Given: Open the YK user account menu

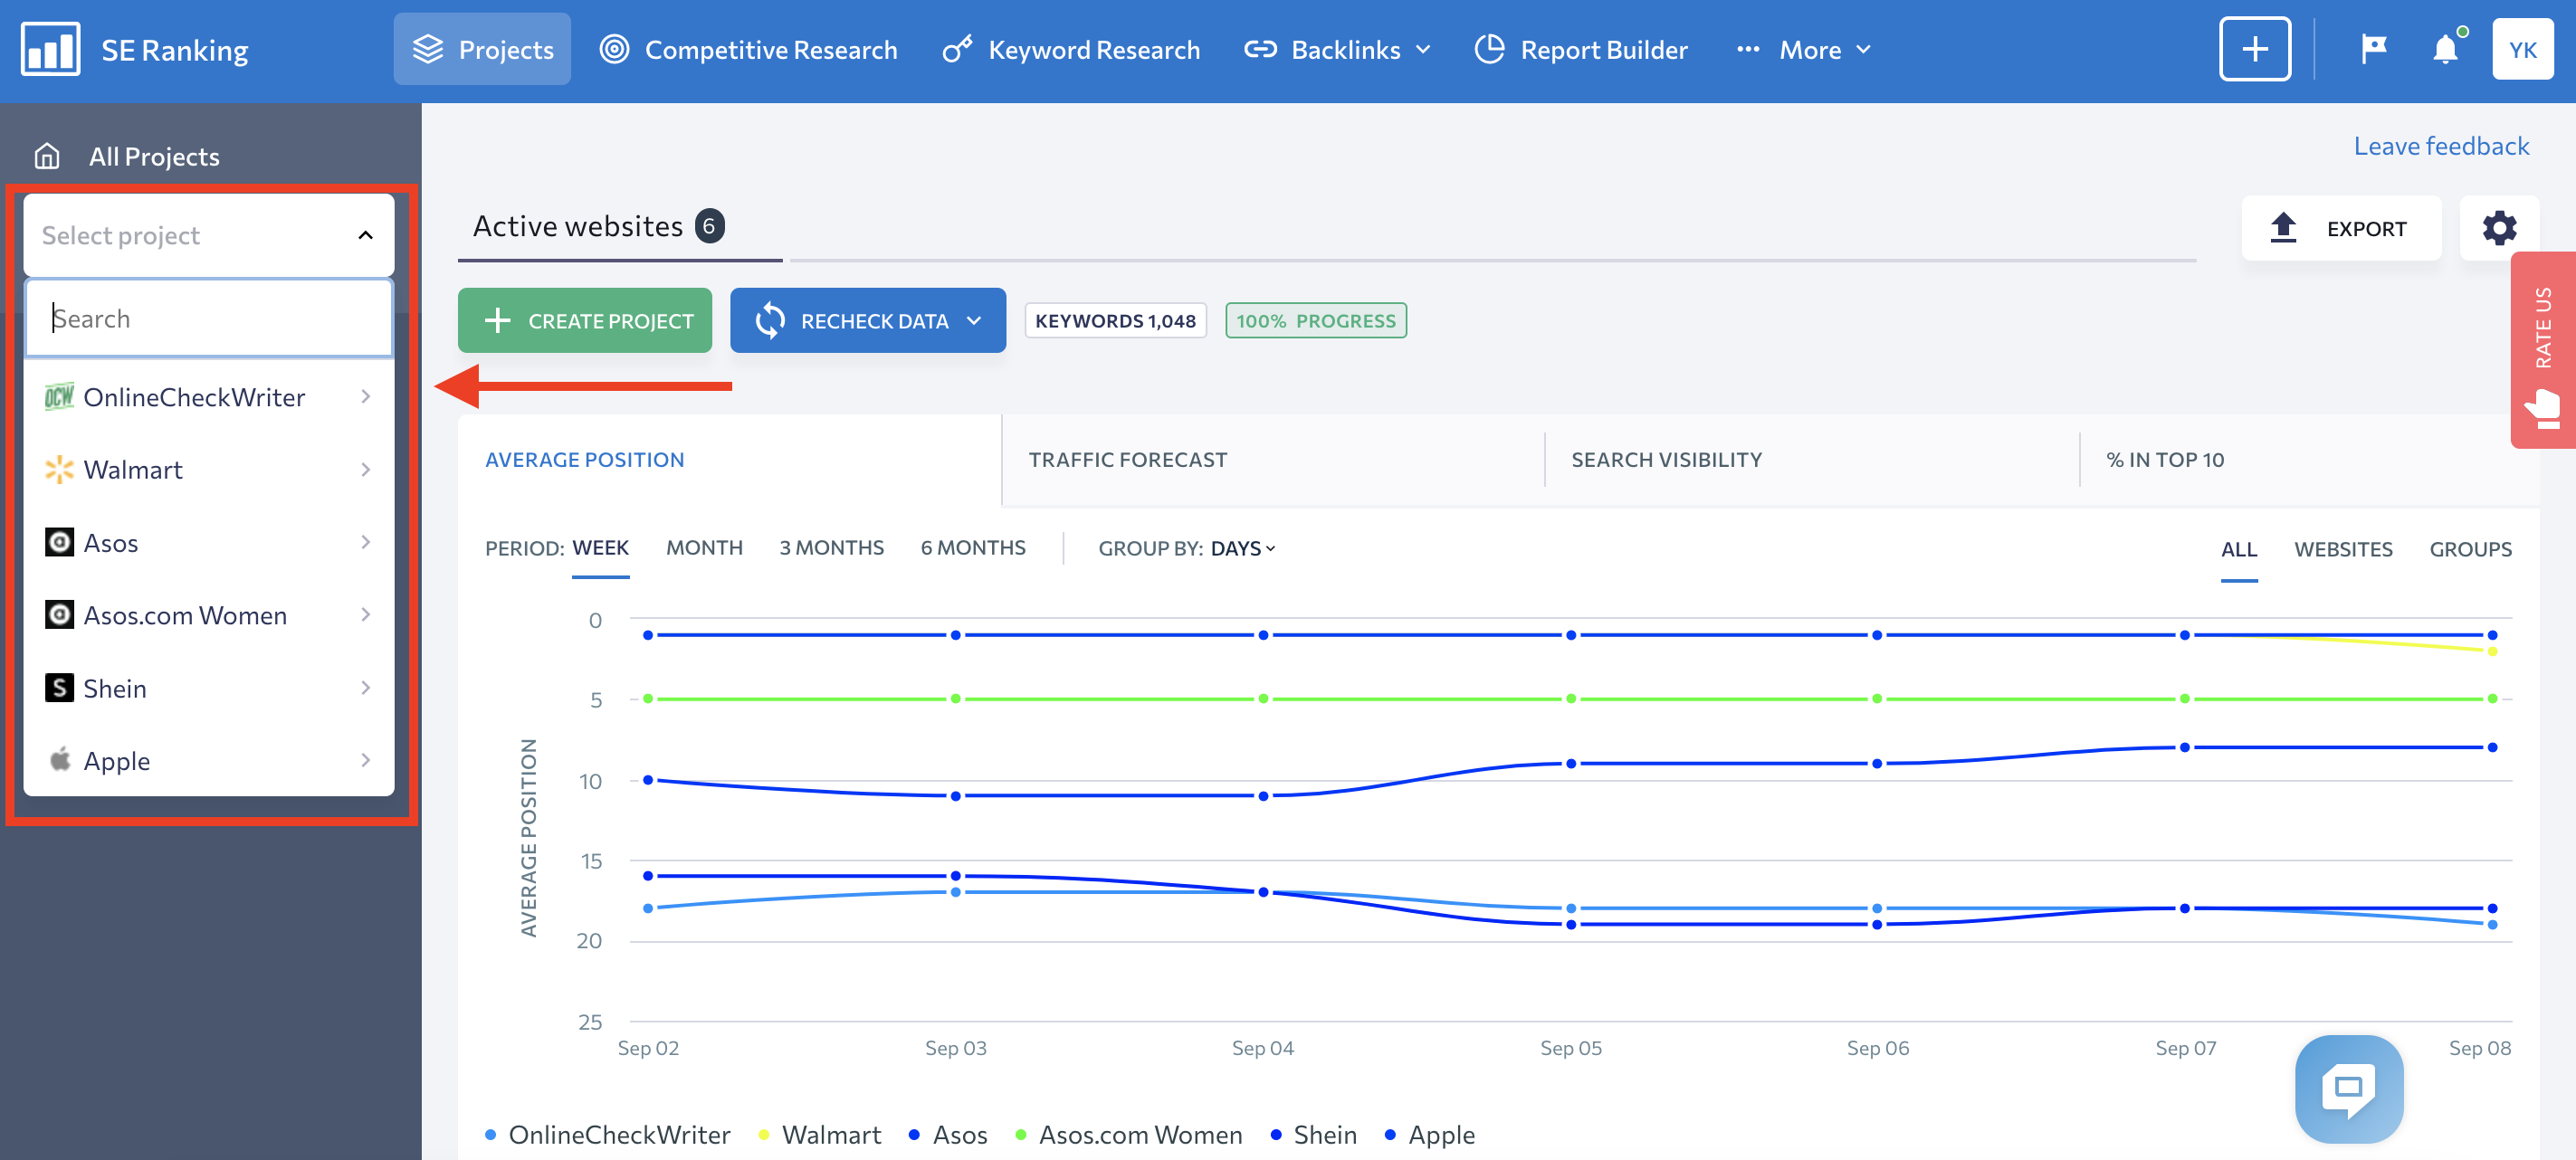Looking at the screenshot, I should click(2522, 49).
